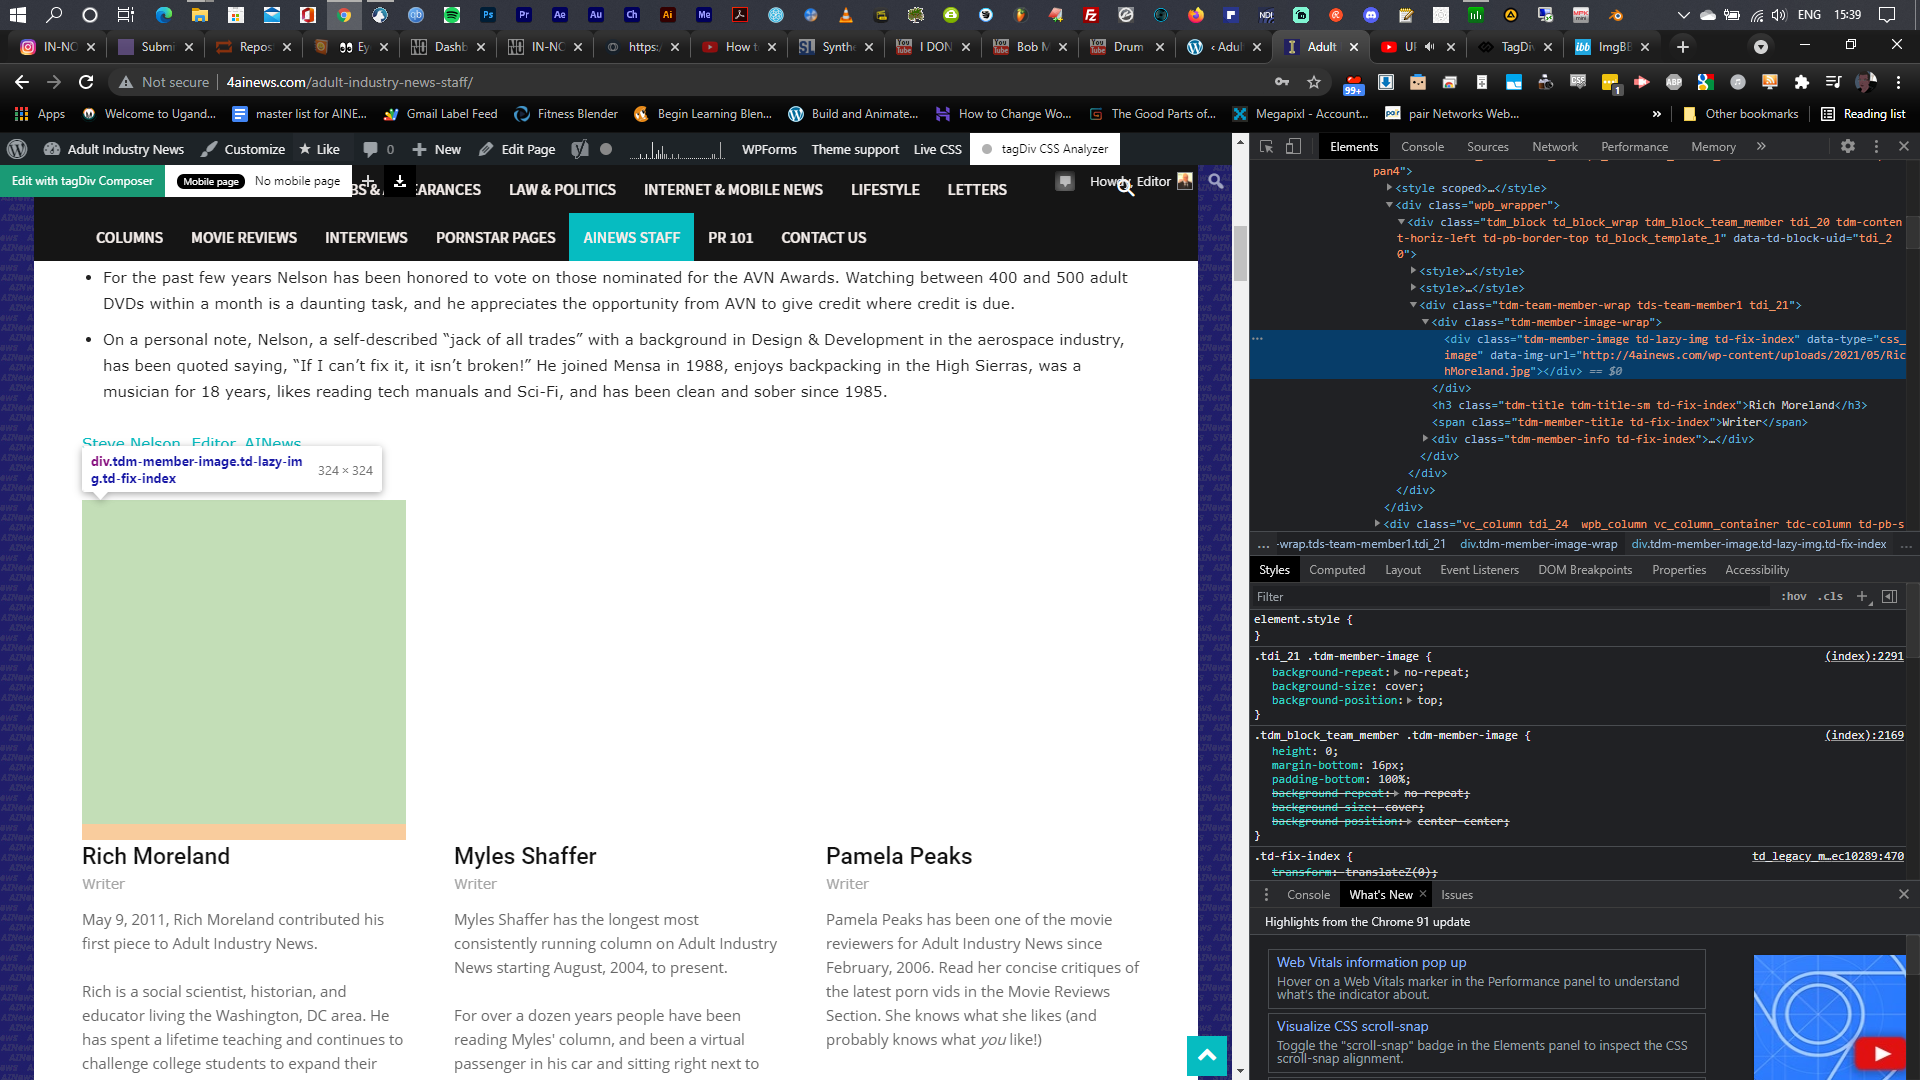
Task: Open the Customize link in admin bar
Action: 243,149
